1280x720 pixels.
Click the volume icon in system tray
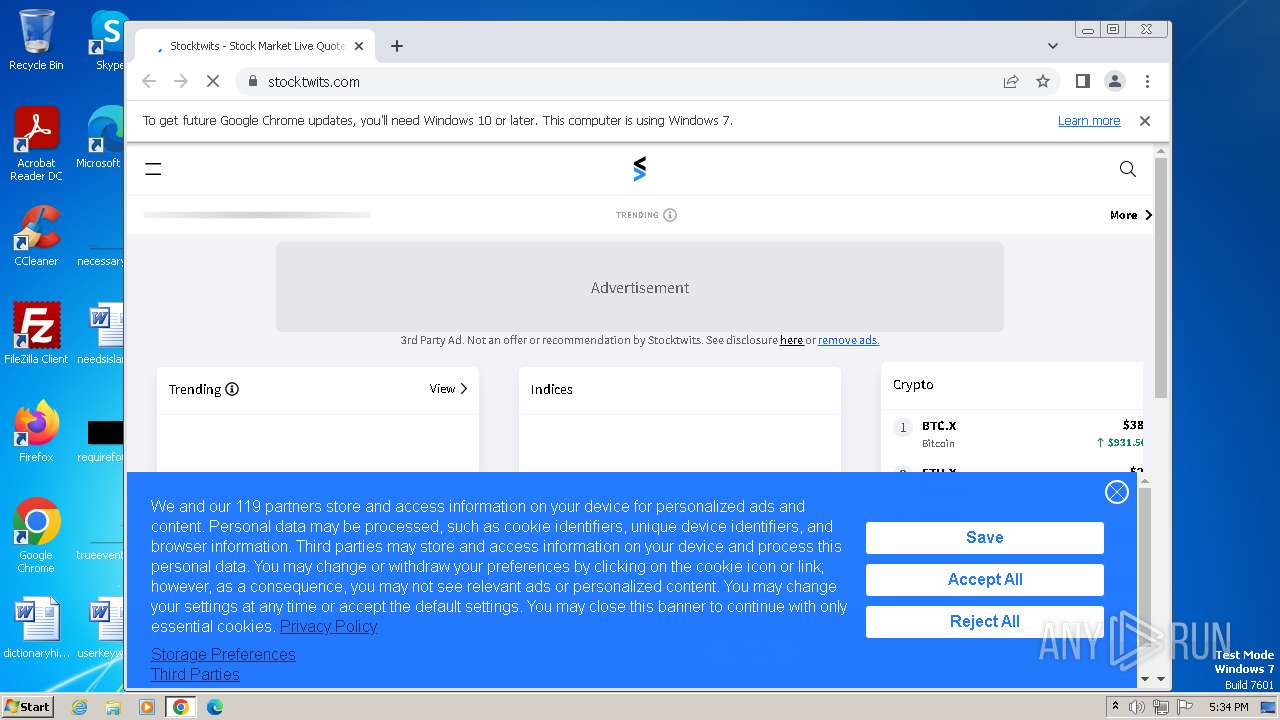click(x=1137, y=707)
